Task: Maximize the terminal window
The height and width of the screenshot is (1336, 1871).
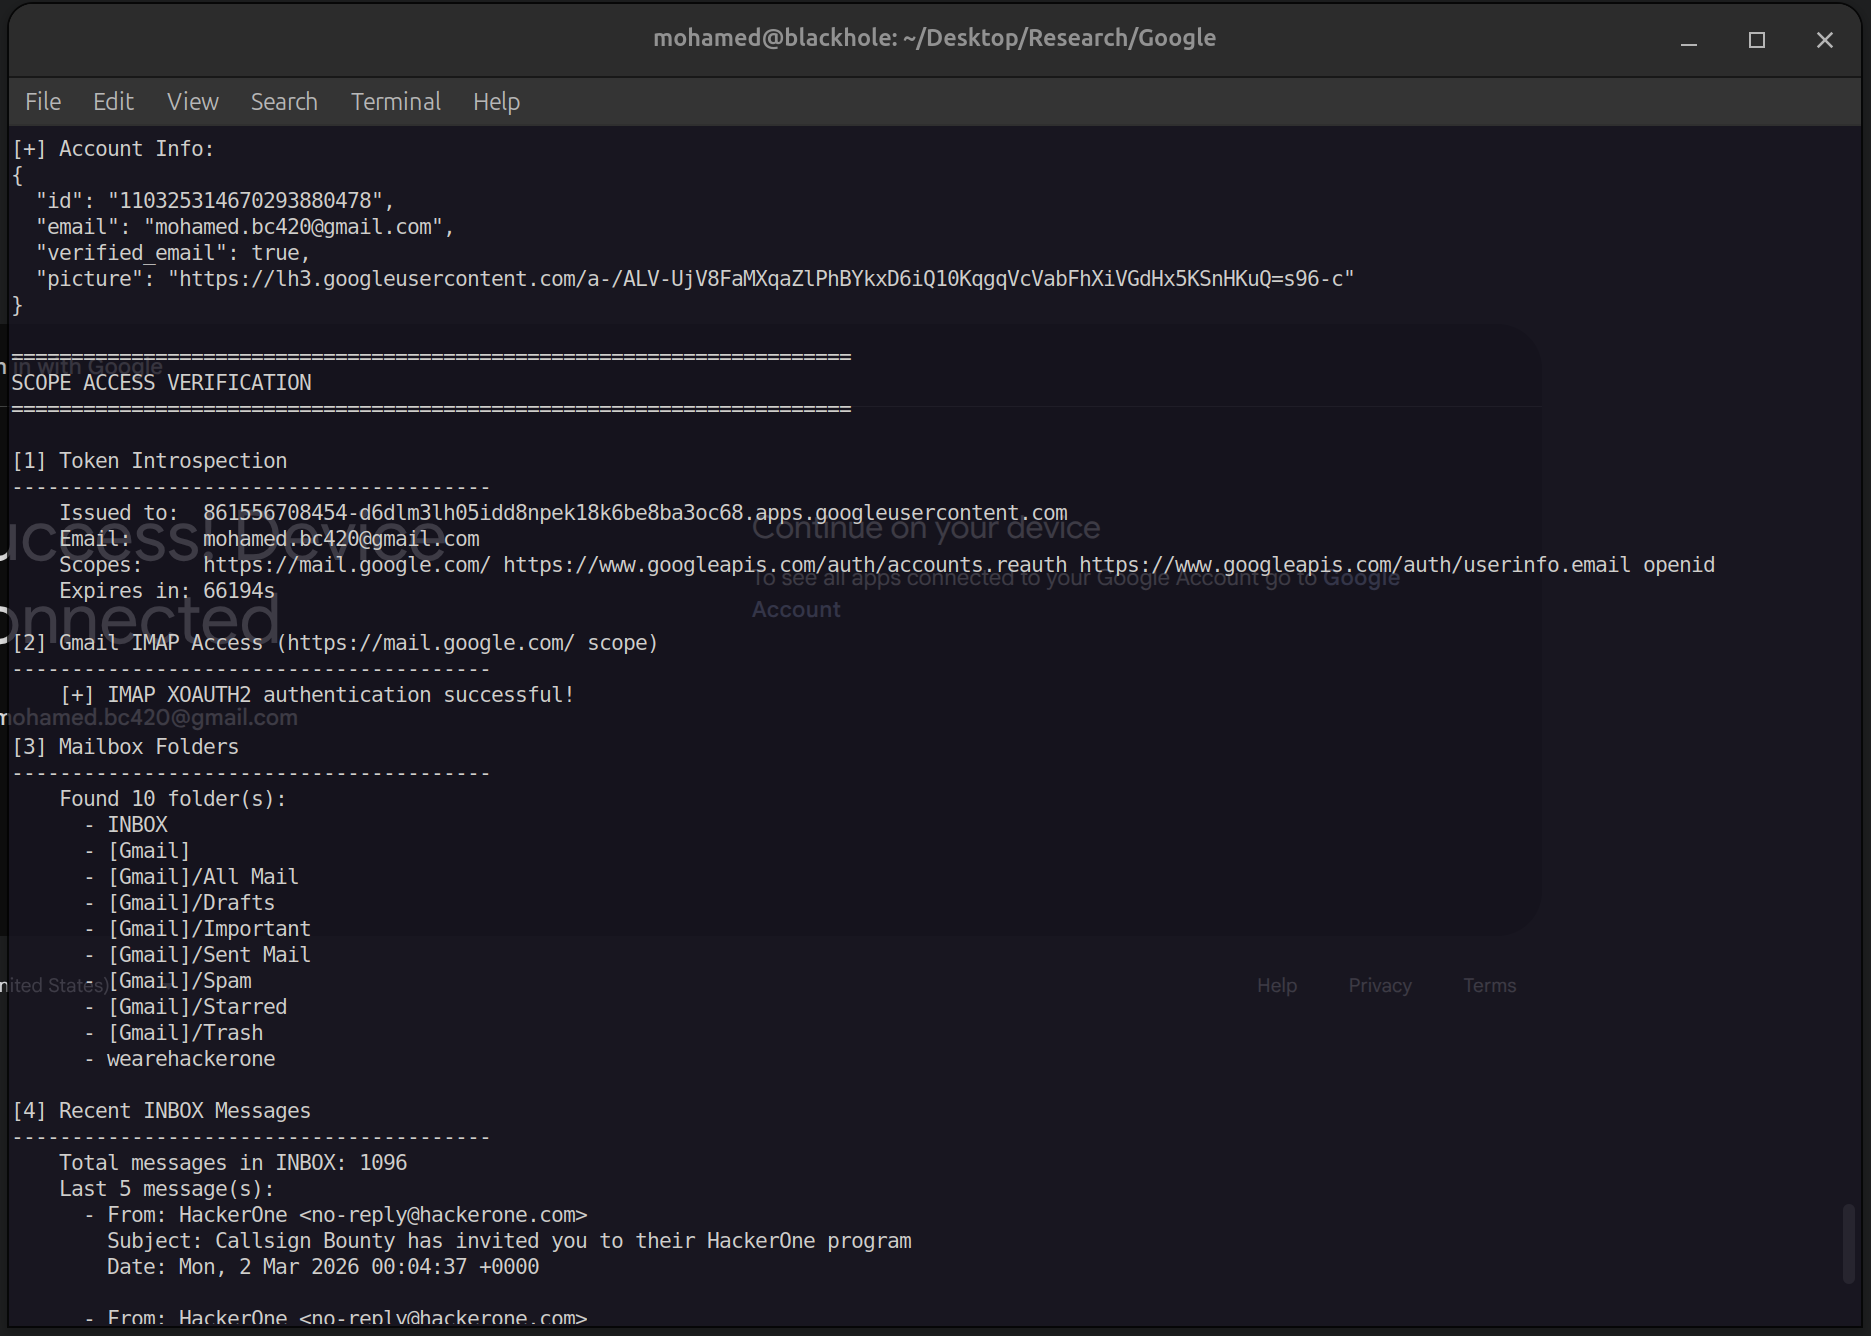Action: [x=1757, y=40]
